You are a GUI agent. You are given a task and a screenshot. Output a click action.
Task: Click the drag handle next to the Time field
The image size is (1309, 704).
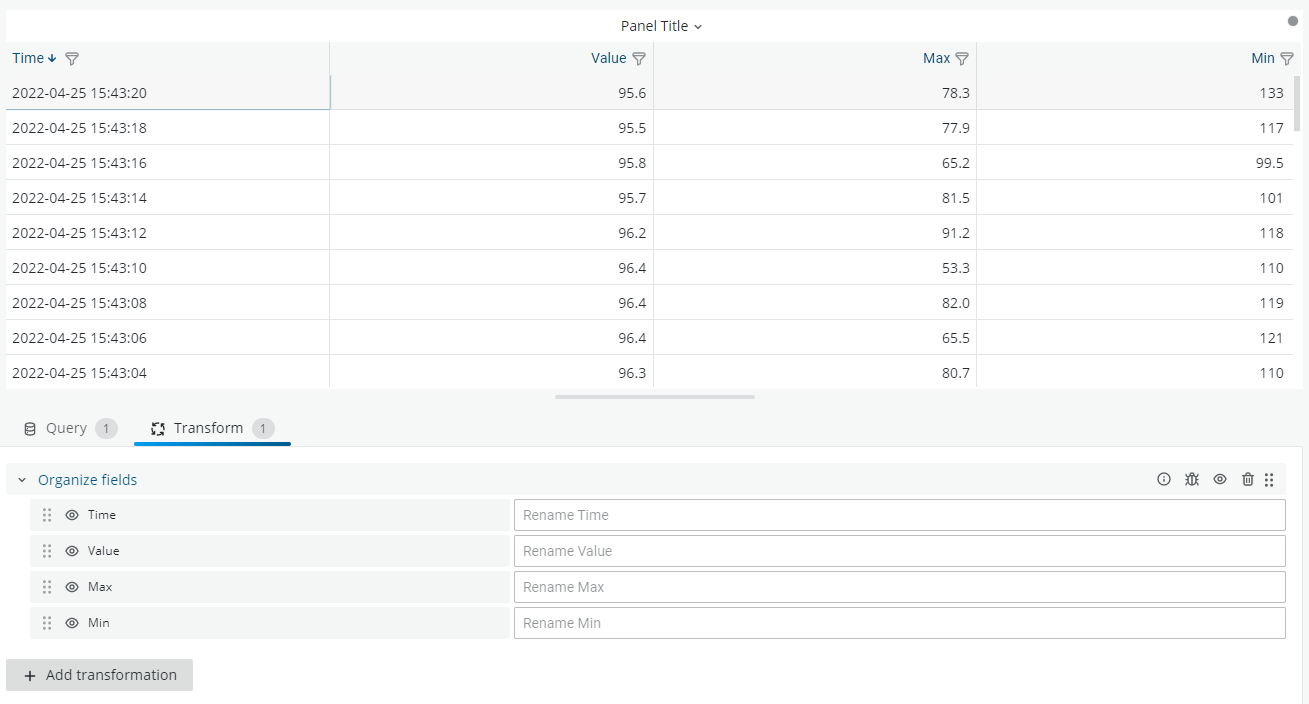pos(46,514)
